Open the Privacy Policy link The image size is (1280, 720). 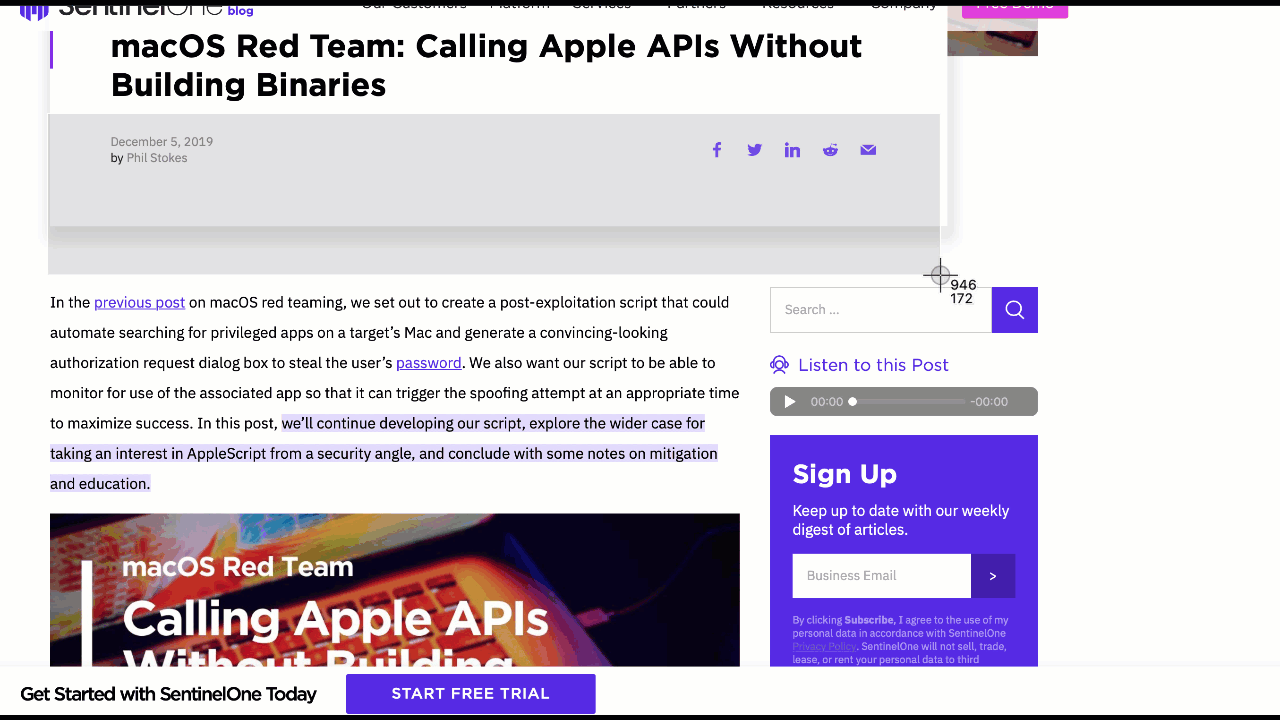[824, 647]
